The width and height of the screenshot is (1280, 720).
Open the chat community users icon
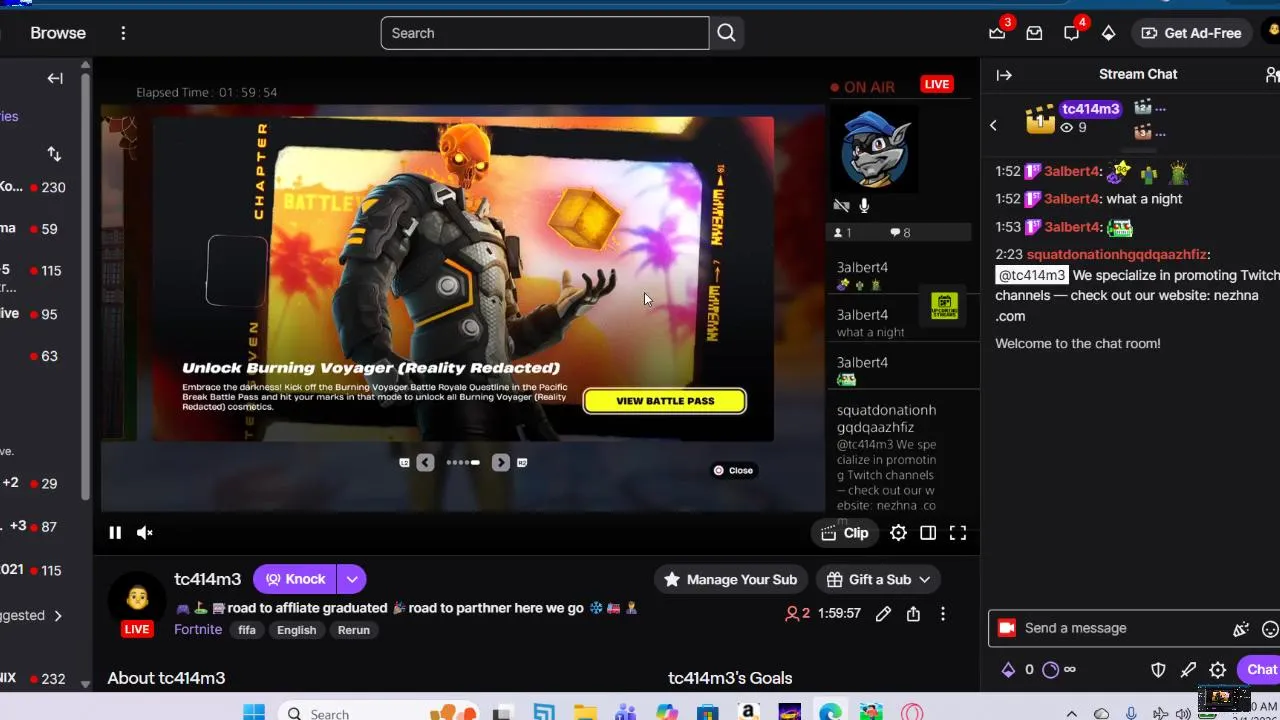point(1271,75)
